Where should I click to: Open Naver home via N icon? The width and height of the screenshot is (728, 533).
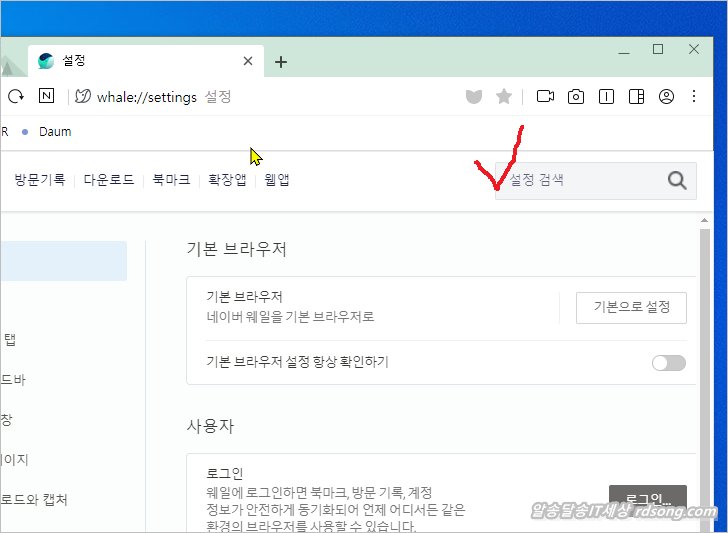47,97
